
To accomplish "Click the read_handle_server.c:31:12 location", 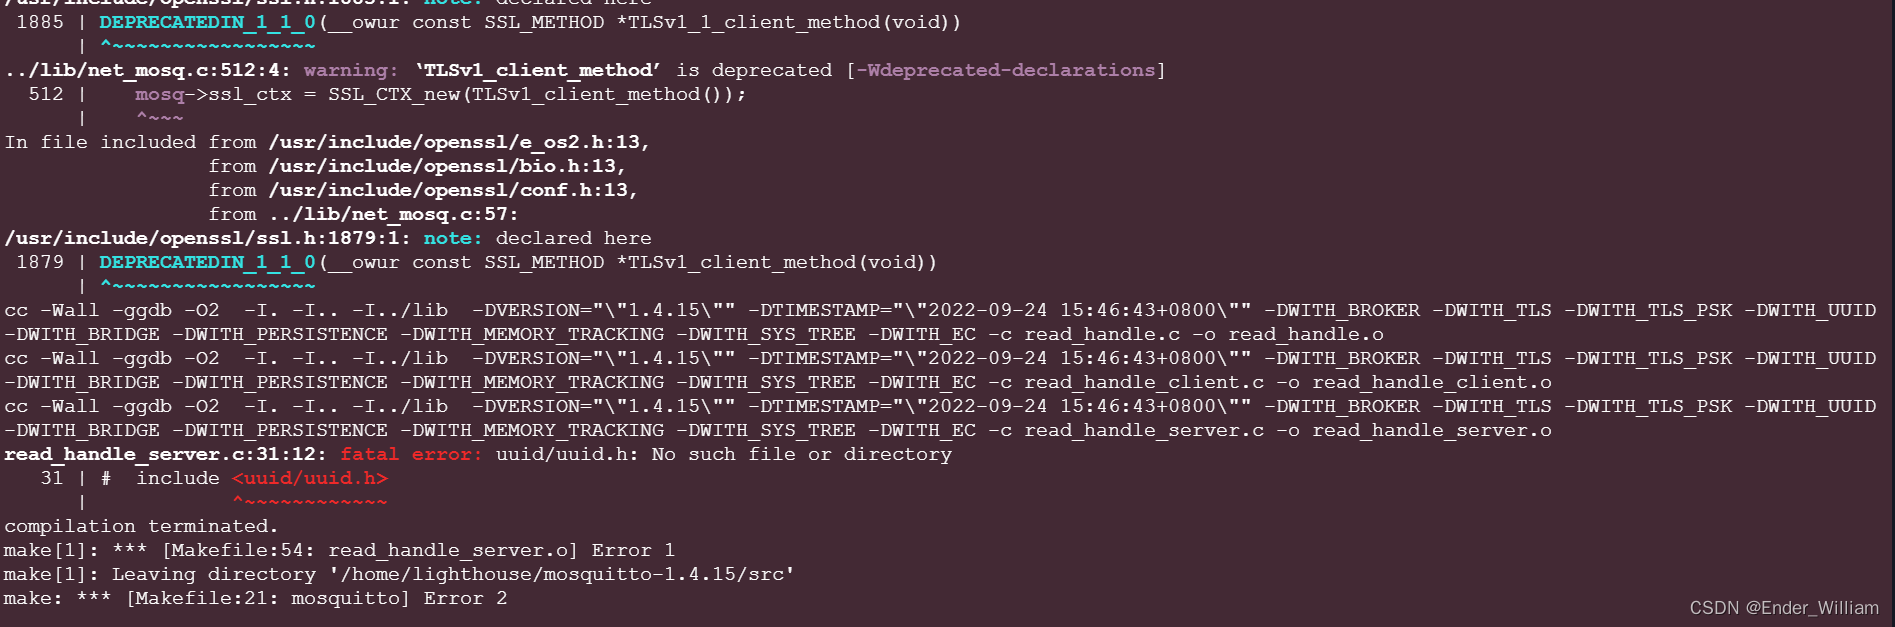I will click(x=164, y=455).
